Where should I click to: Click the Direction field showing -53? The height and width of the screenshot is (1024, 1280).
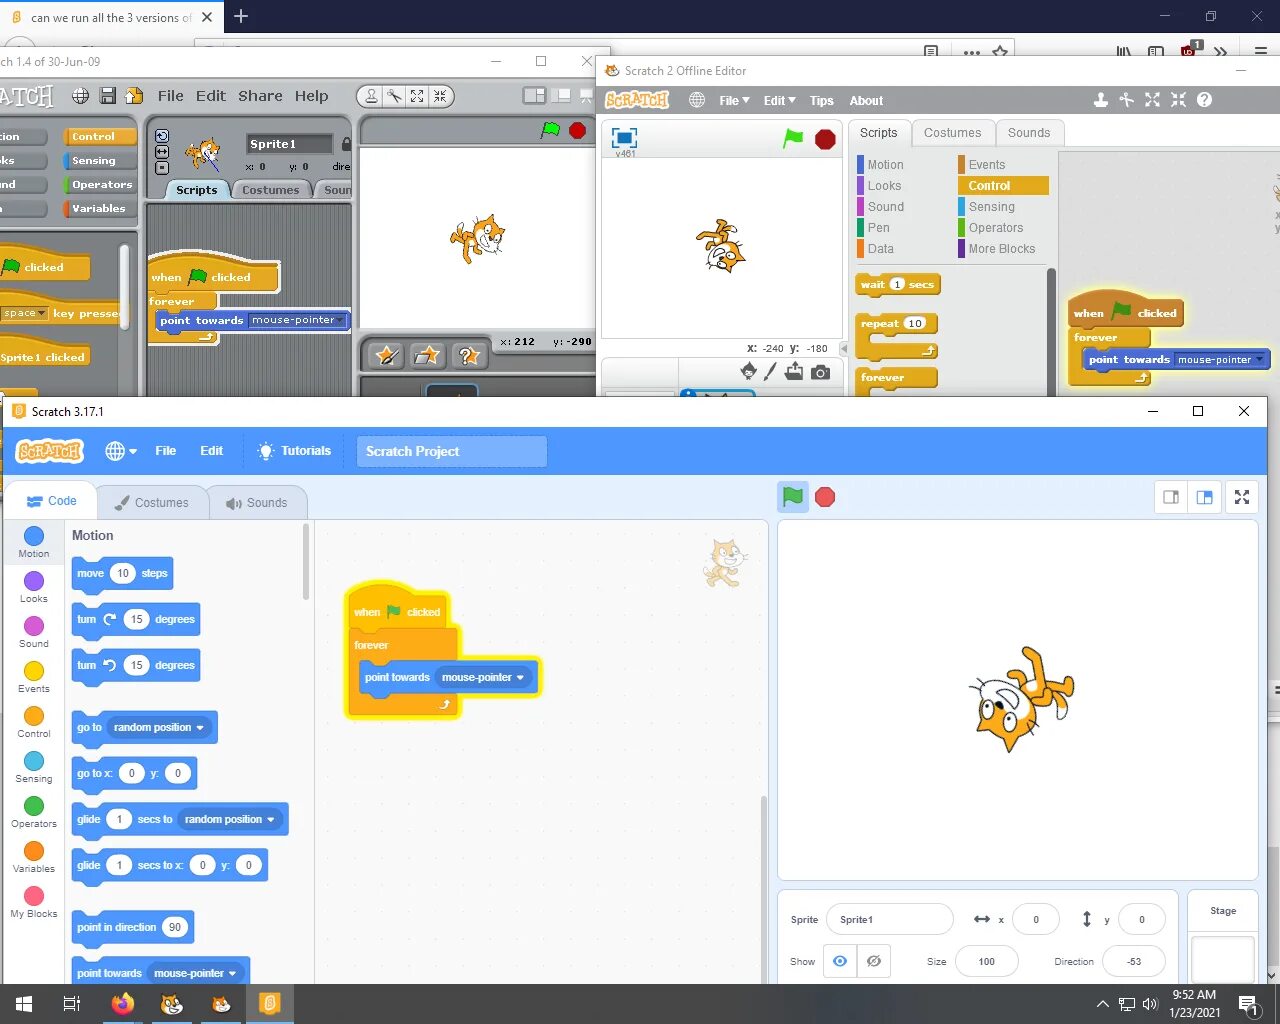(1134, 961)
